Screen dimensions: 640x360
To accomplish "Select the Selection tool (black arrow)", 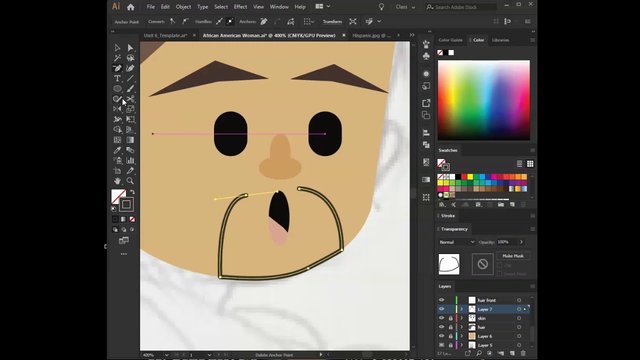I will (118, 48).
